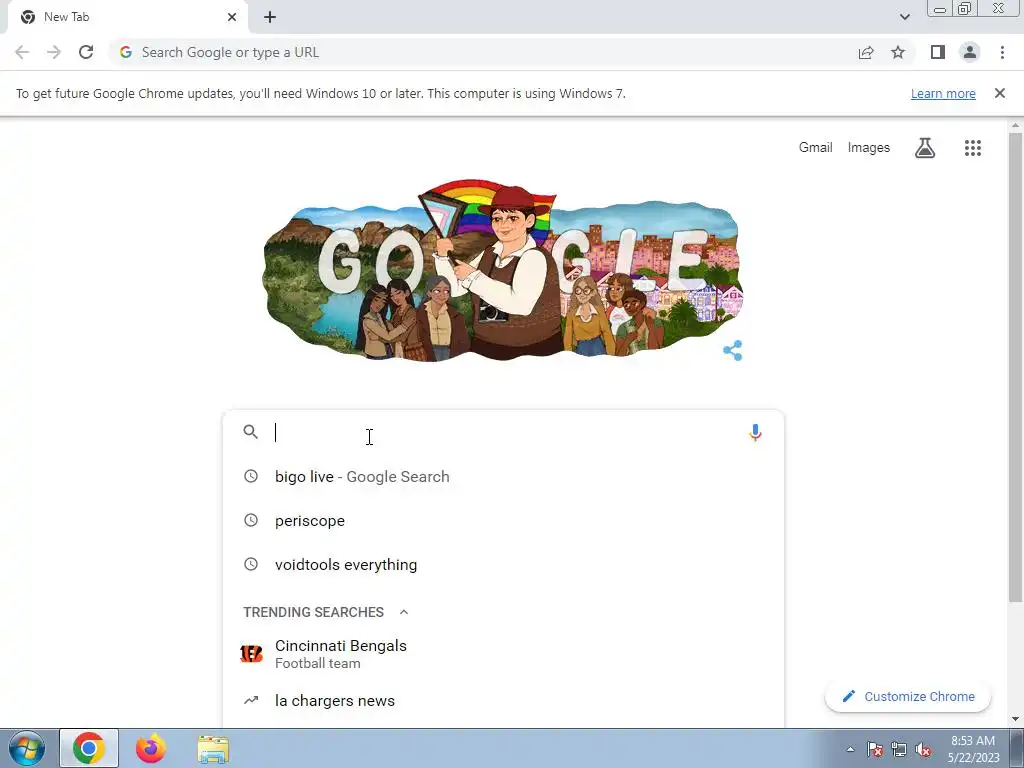
Task: Dismiss the Windows 7 update notice
Action: pyautogui.click(x=1000, y=93)
